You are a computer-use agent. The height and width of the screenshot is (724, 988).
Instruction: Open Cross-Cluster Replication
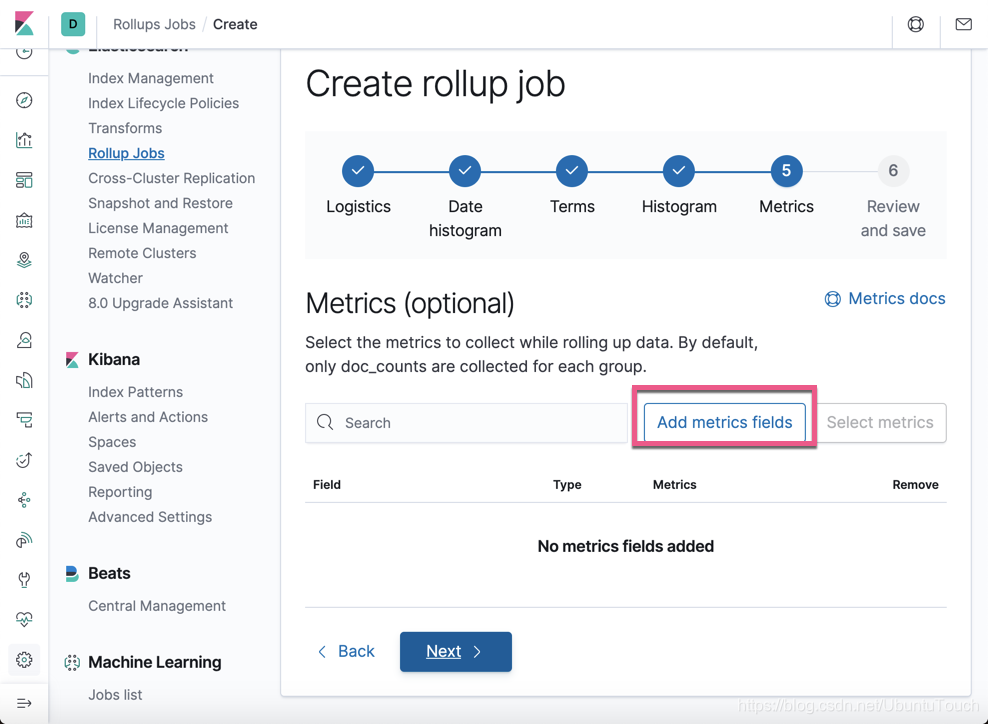171,178
